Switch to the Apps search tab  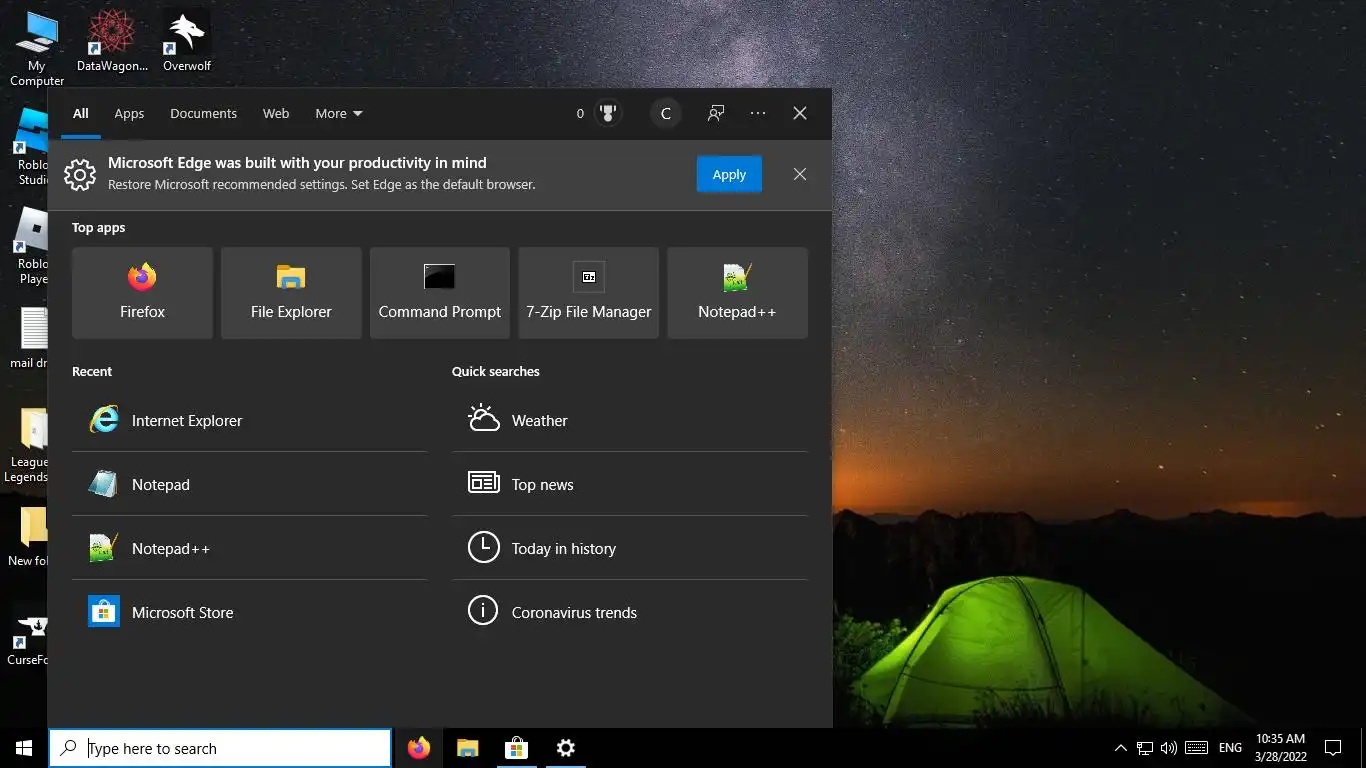[x=129, y=113]
